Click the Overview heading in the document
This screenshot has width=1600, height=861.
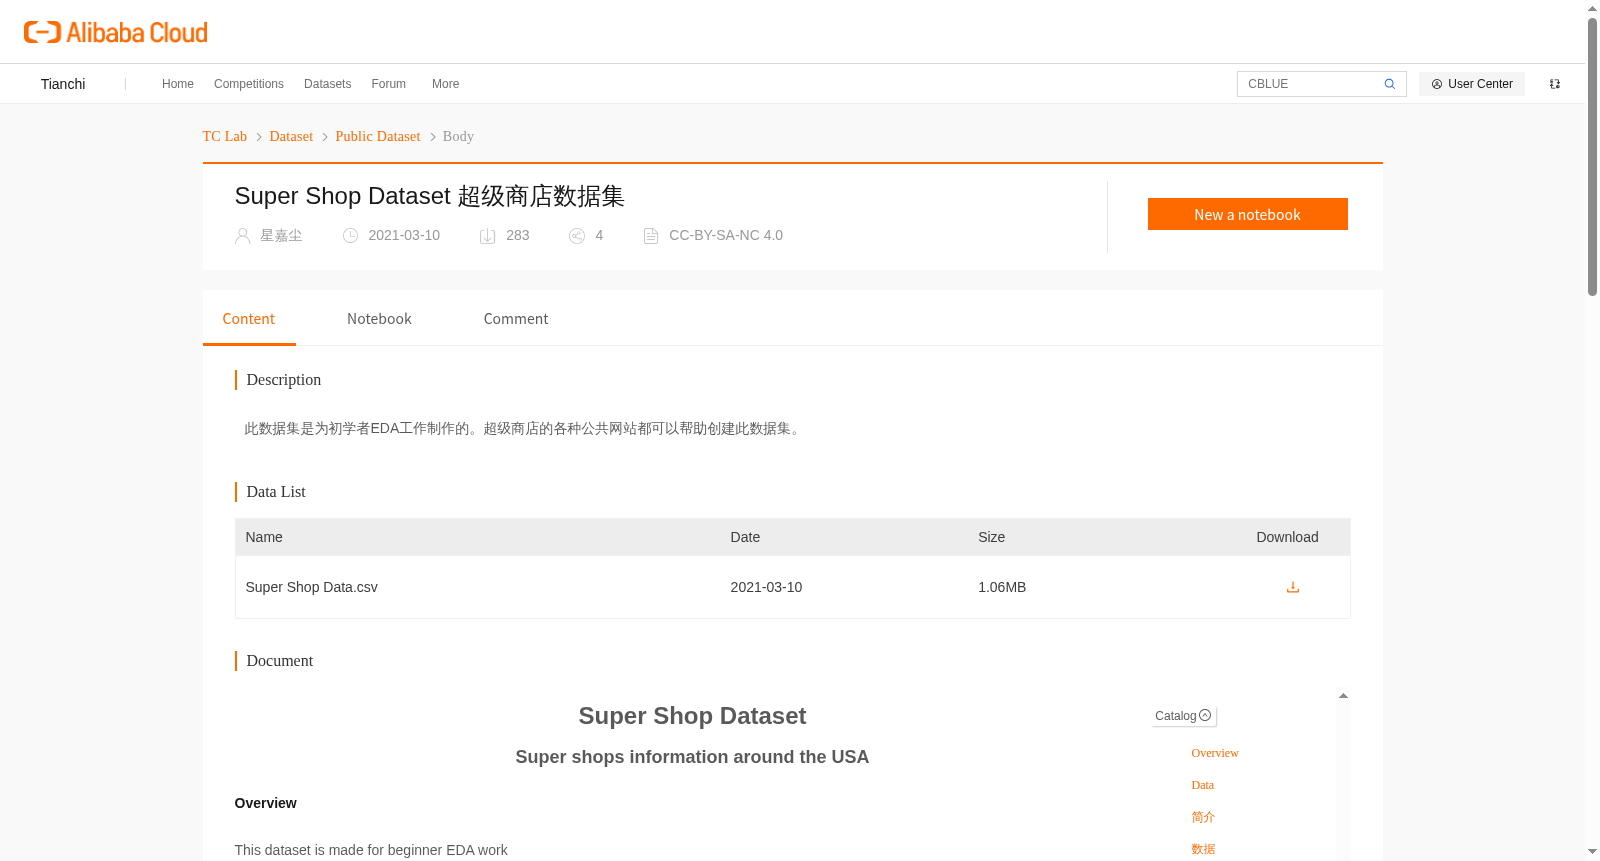(265, 803)
